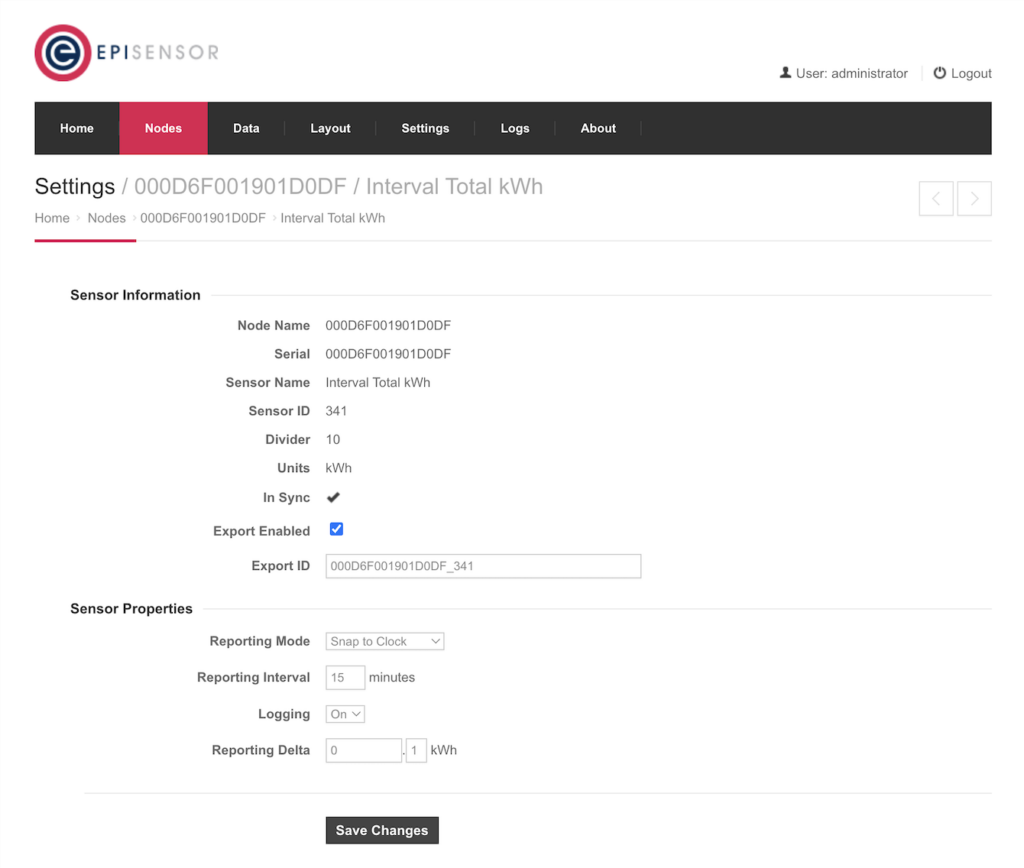Click the right chevron navigation arrow
Screen dimensions: 1024x868
974,198
